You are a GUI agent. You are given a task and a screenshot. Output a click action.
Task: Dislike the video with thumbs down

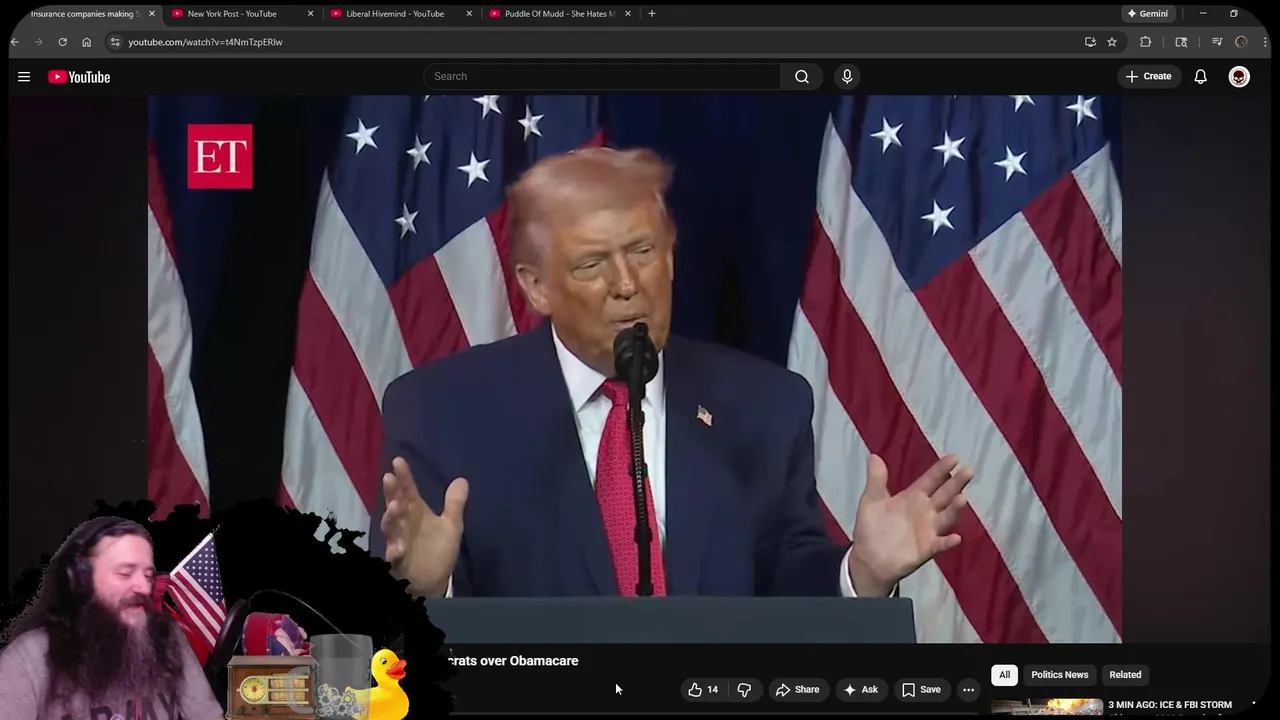coord(744,689)
